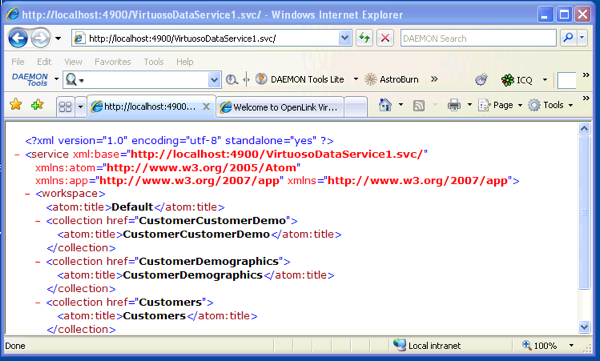Click the Done status text

15,346
